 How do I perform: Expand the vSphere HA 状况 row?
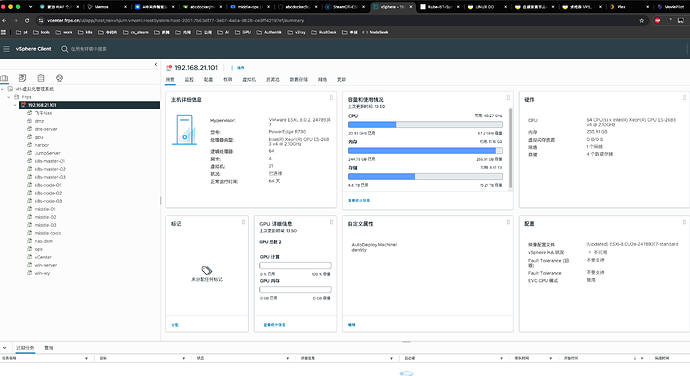tap(590, 252)
